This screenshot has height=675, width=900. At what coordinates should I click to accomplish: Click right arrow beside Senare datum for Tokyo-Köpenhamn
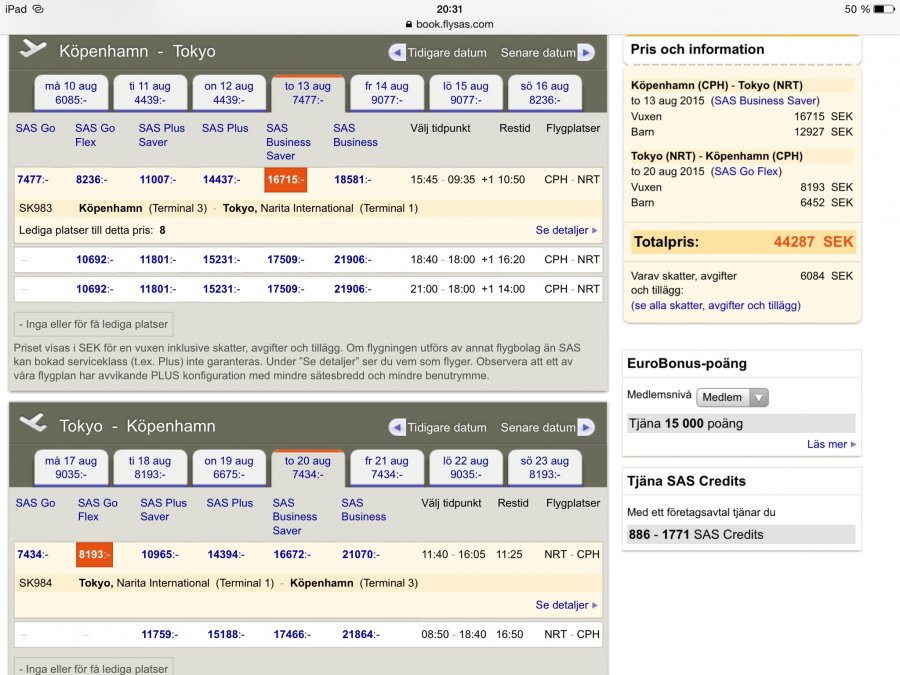586,428
